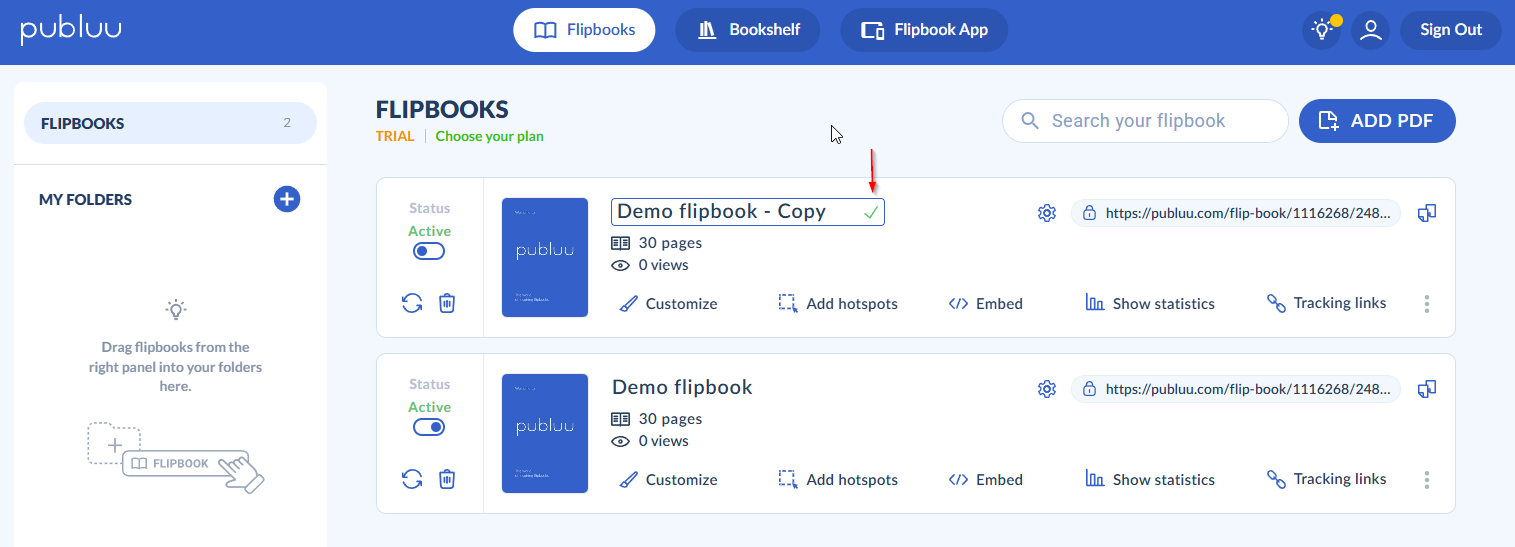This screenshot has height=547, width=1515.
Task: Open settings gear for Demo flipbook - Copy
Action: point(1047,212)
